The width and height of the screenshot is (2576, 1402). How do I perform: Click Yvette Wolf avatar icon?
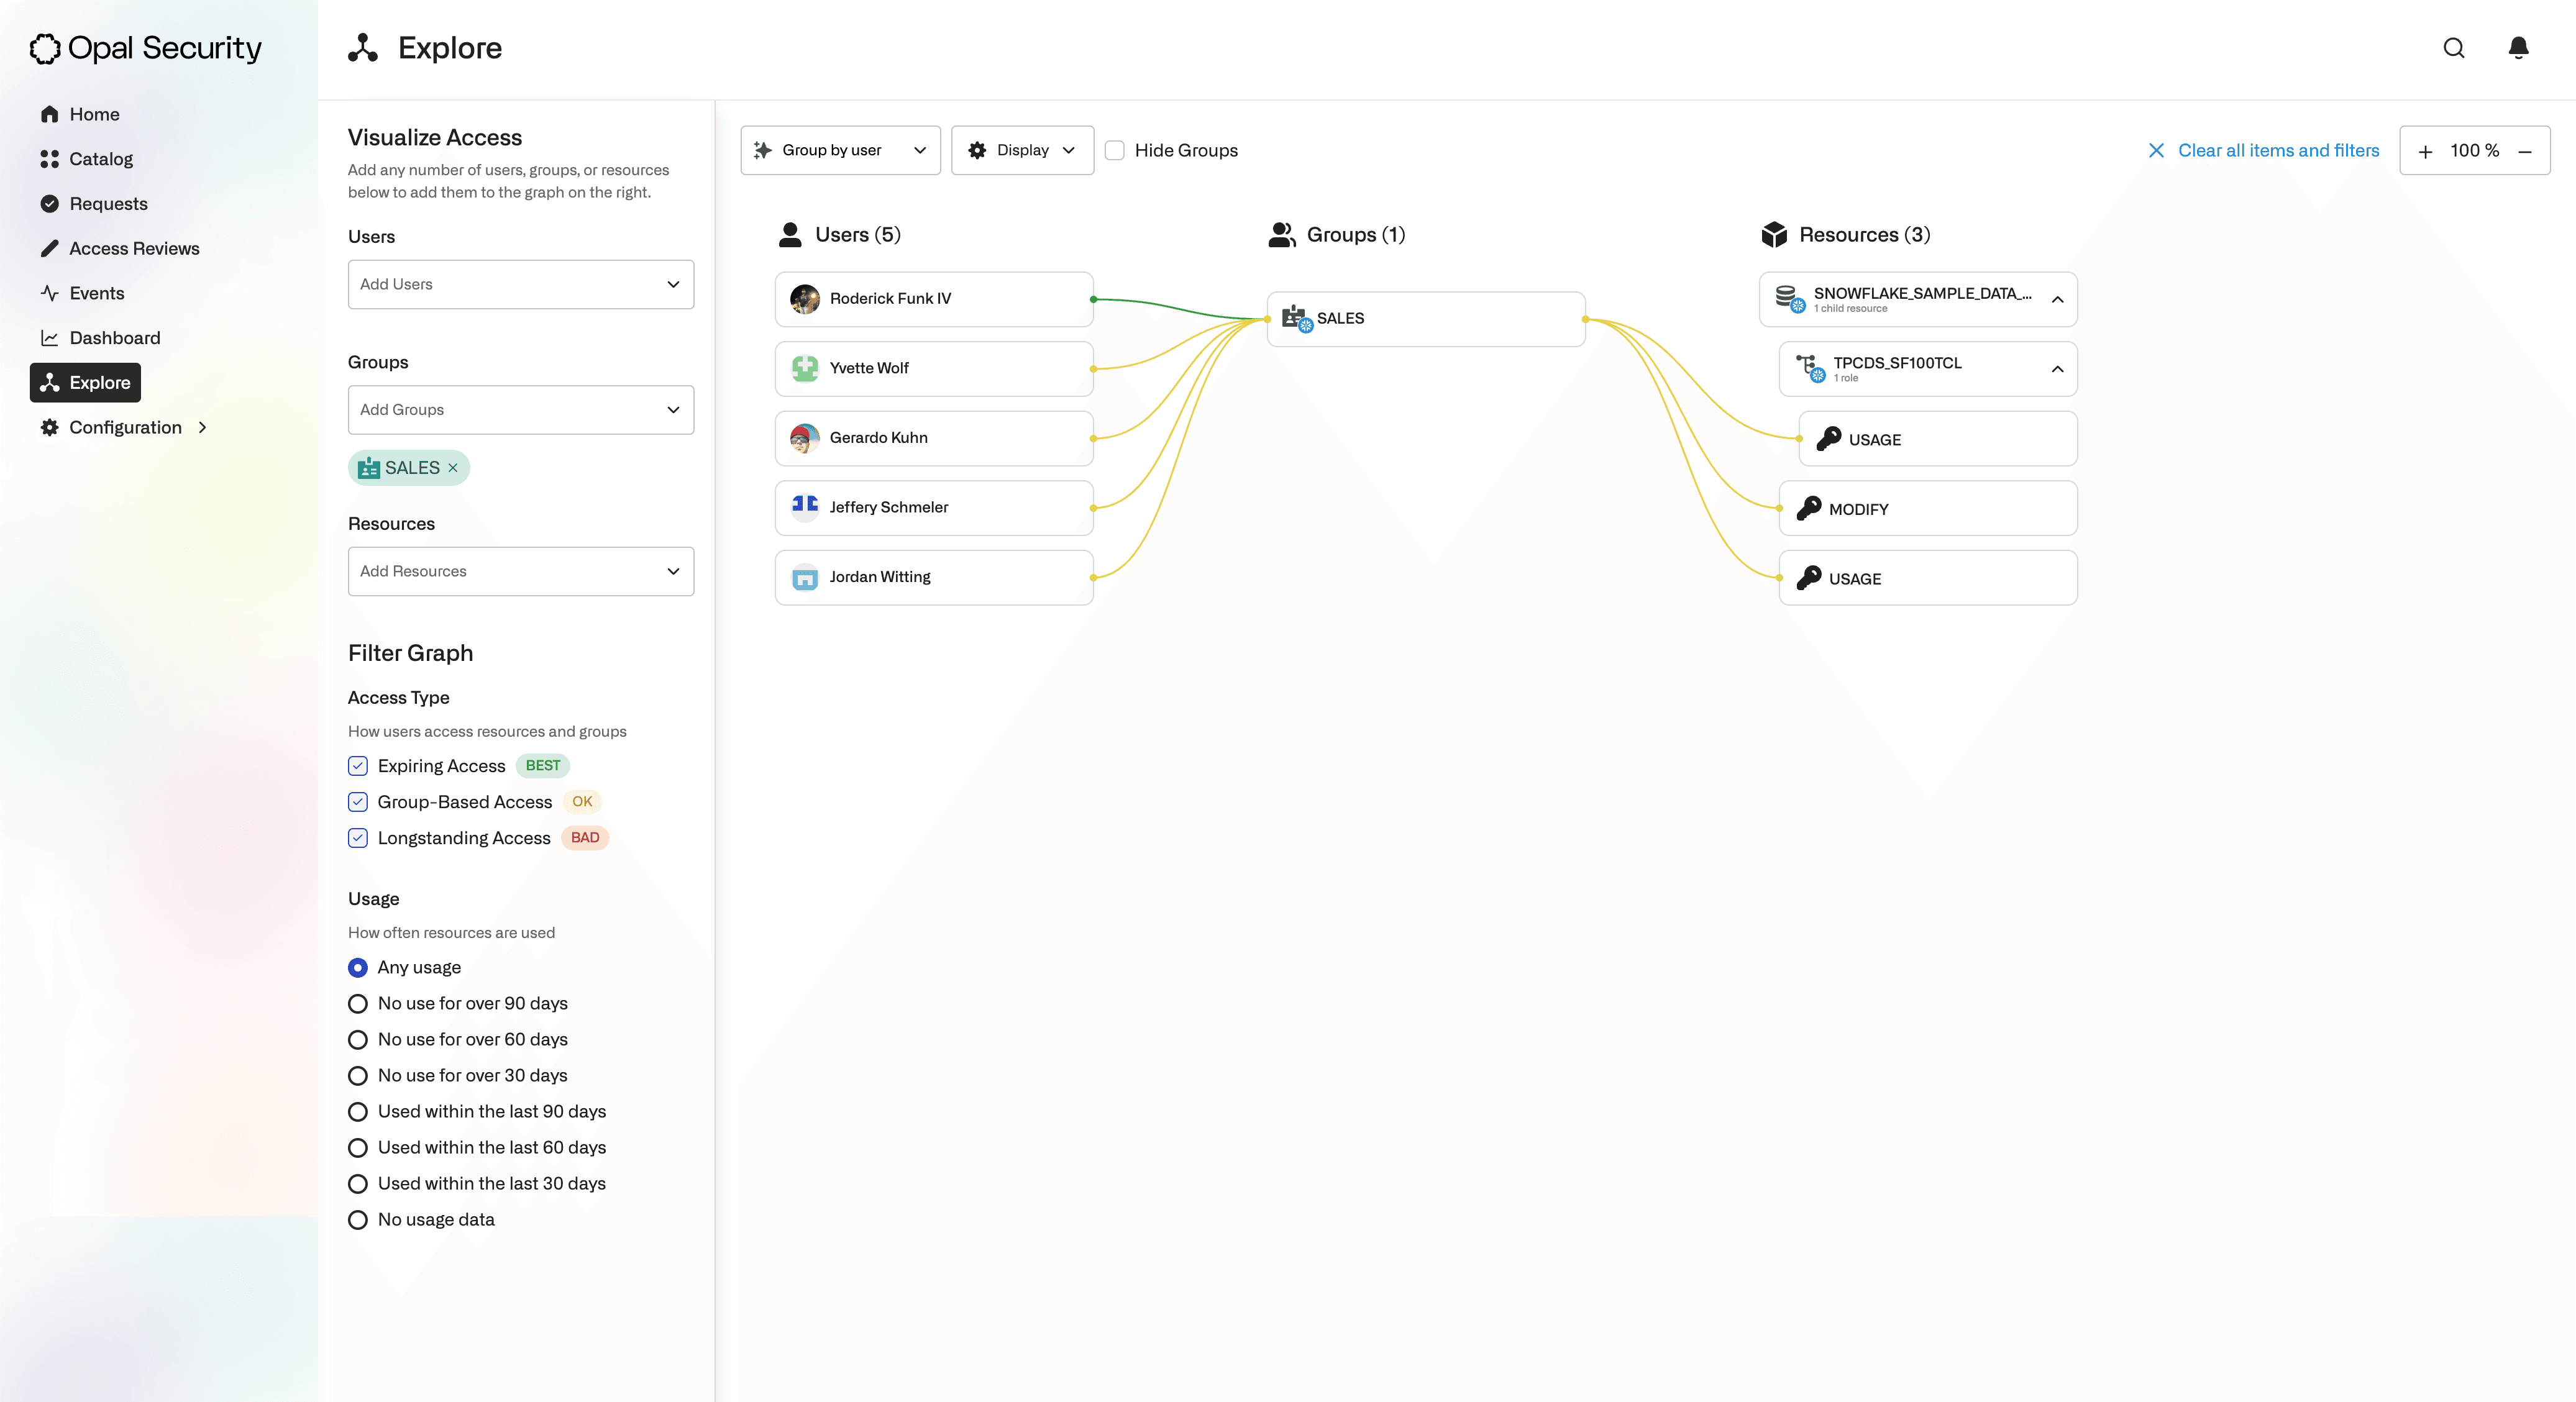(x=804, y=368)
